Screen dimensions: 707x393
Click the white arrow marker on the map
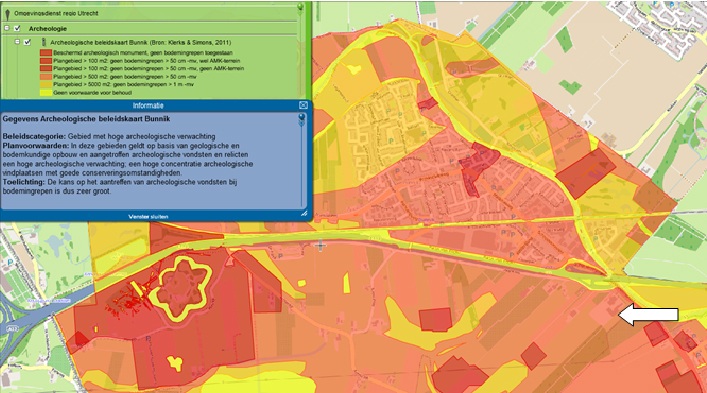pos(648,314)
